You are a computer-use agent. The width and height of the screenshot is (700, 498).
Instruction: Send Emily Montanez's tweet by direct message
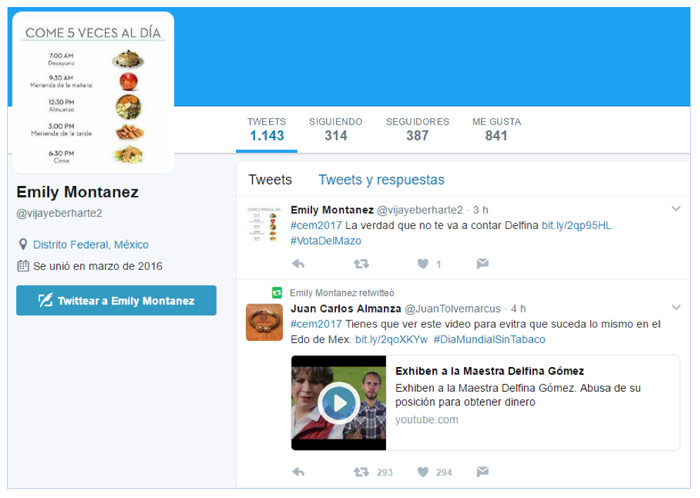[483, 264]
